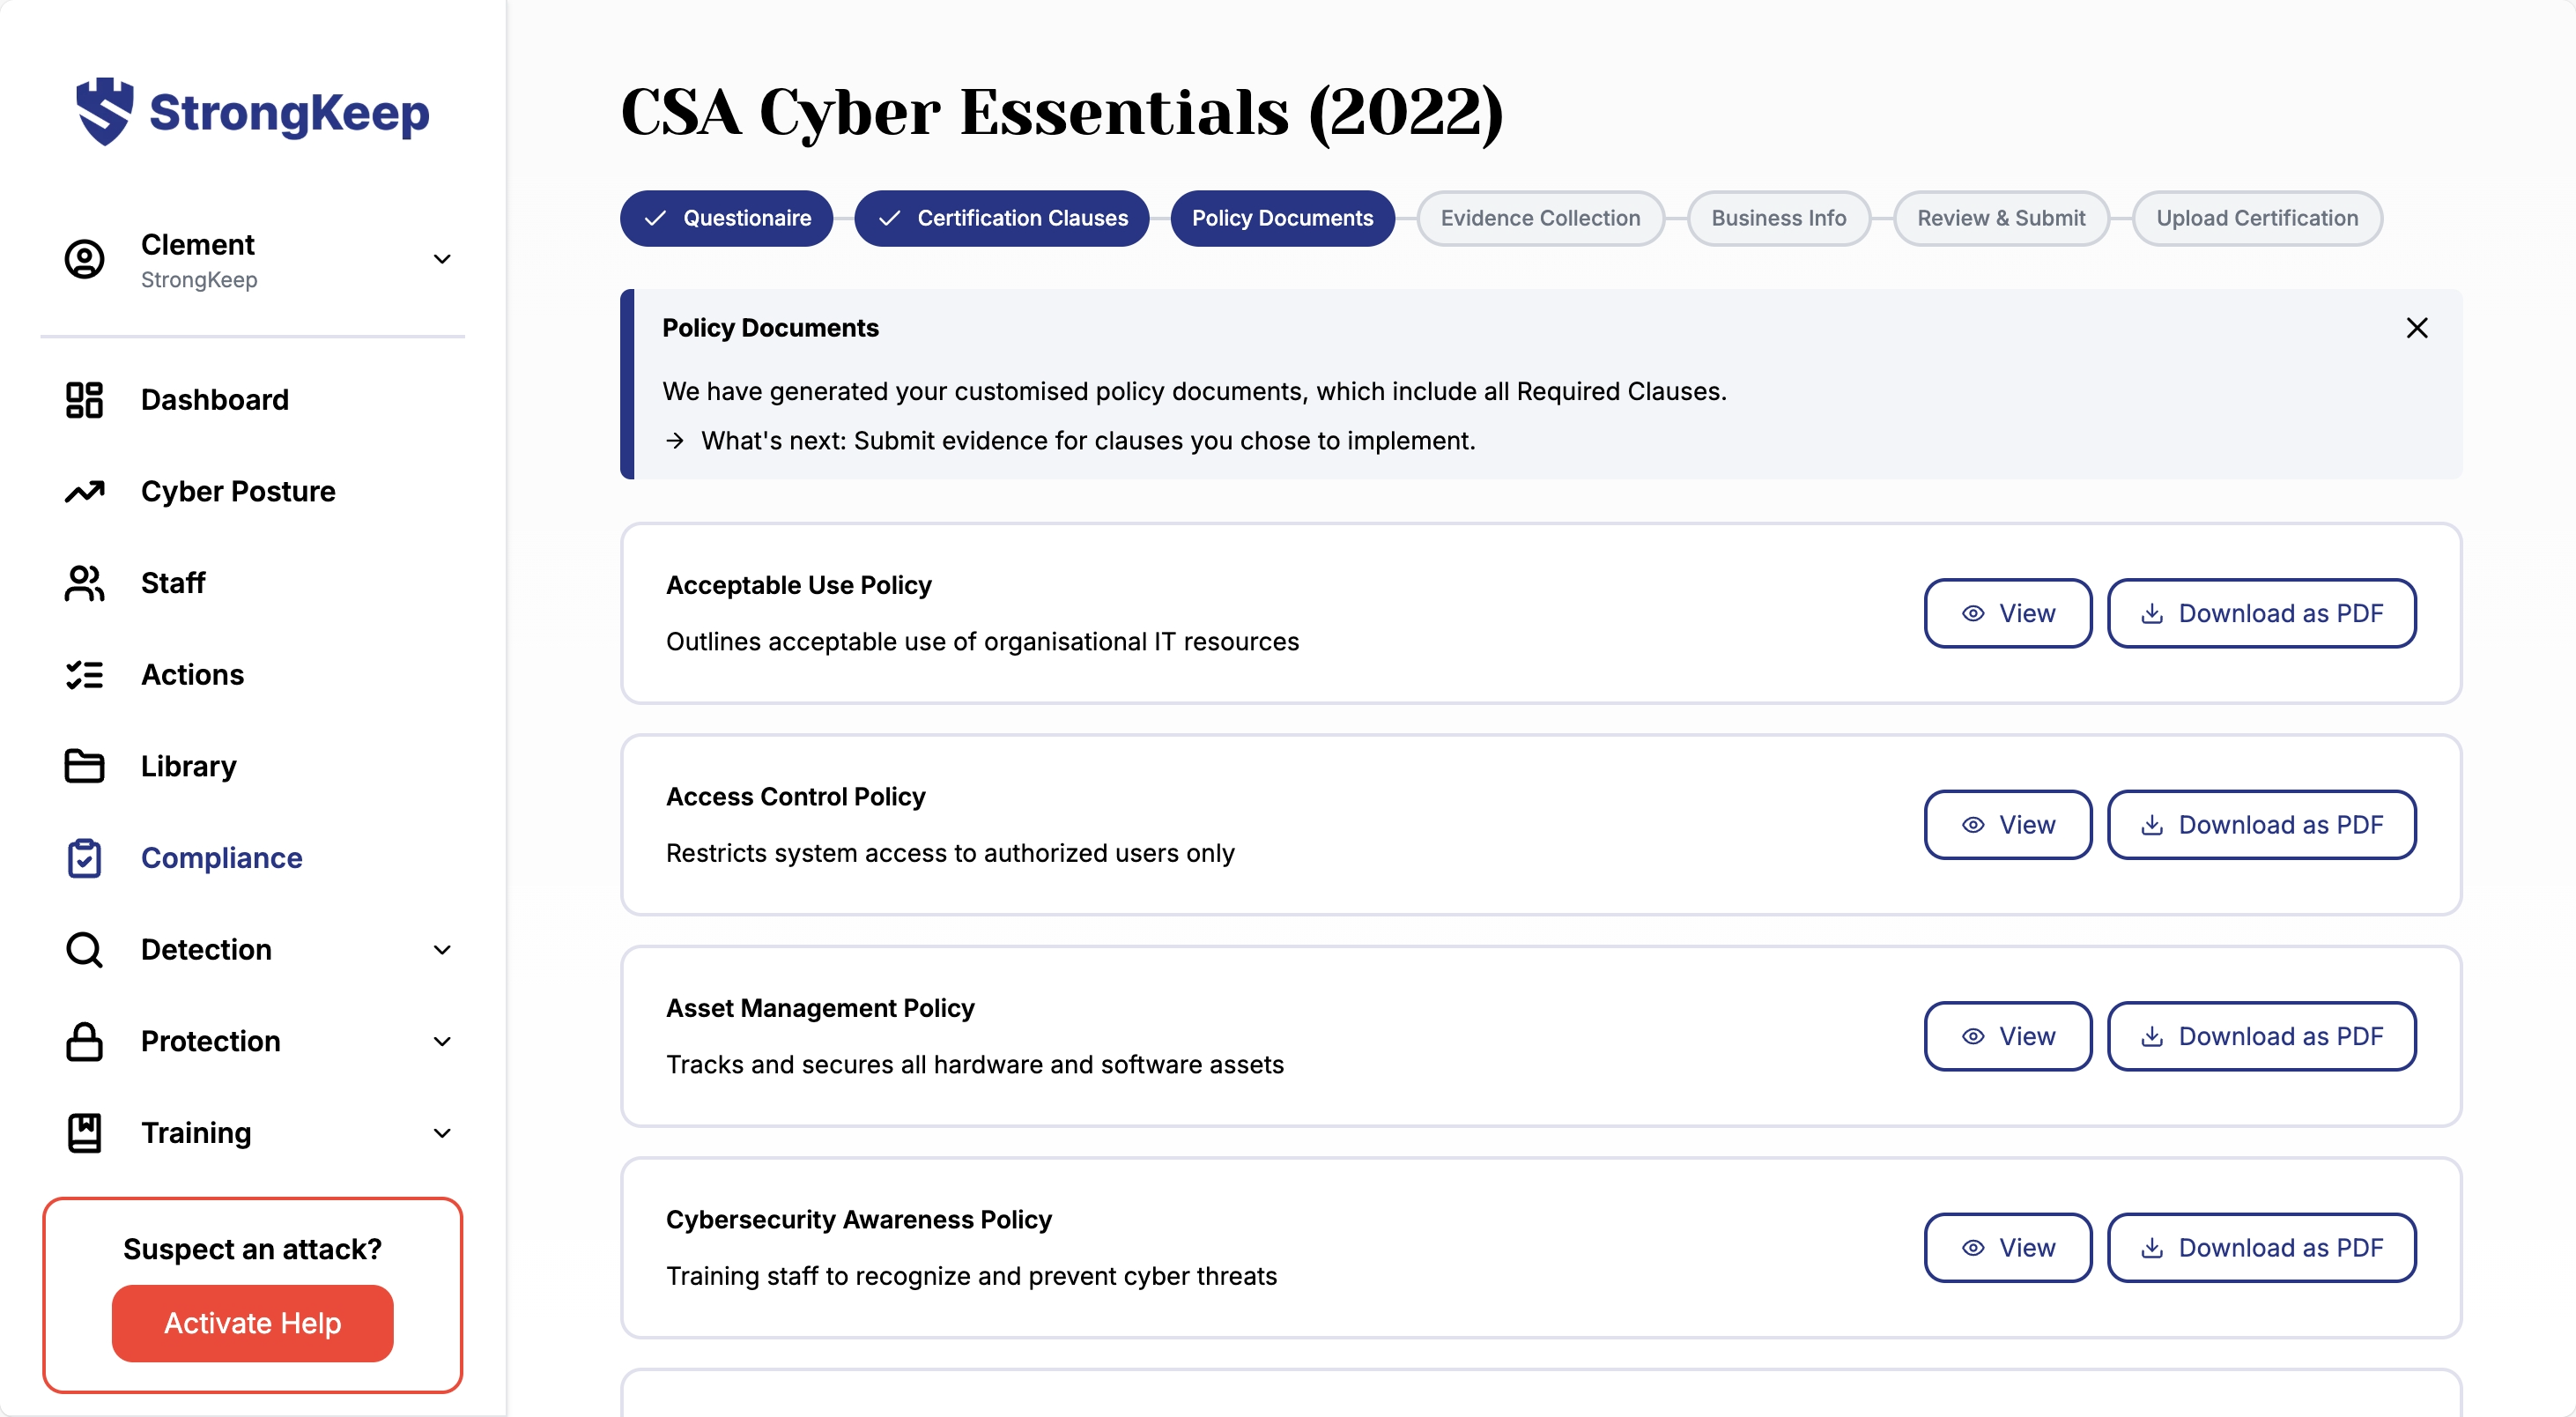The width and height of the screenshot is (2576, 1417).
Task: View the Cybersecurity Awareness Policy
Action: [x=2007, y=1248]
